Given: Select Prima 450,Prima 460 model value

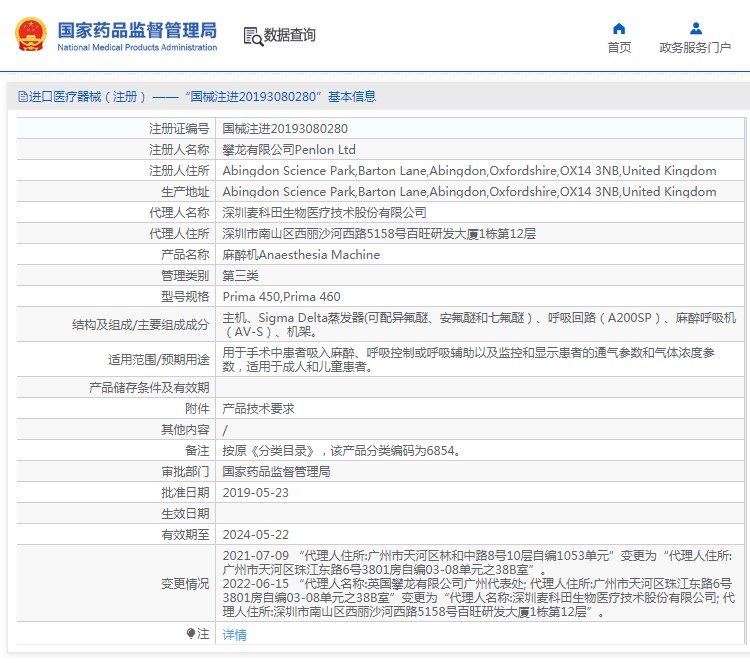Looking at the screenshot, I should [x=281, y=297].
